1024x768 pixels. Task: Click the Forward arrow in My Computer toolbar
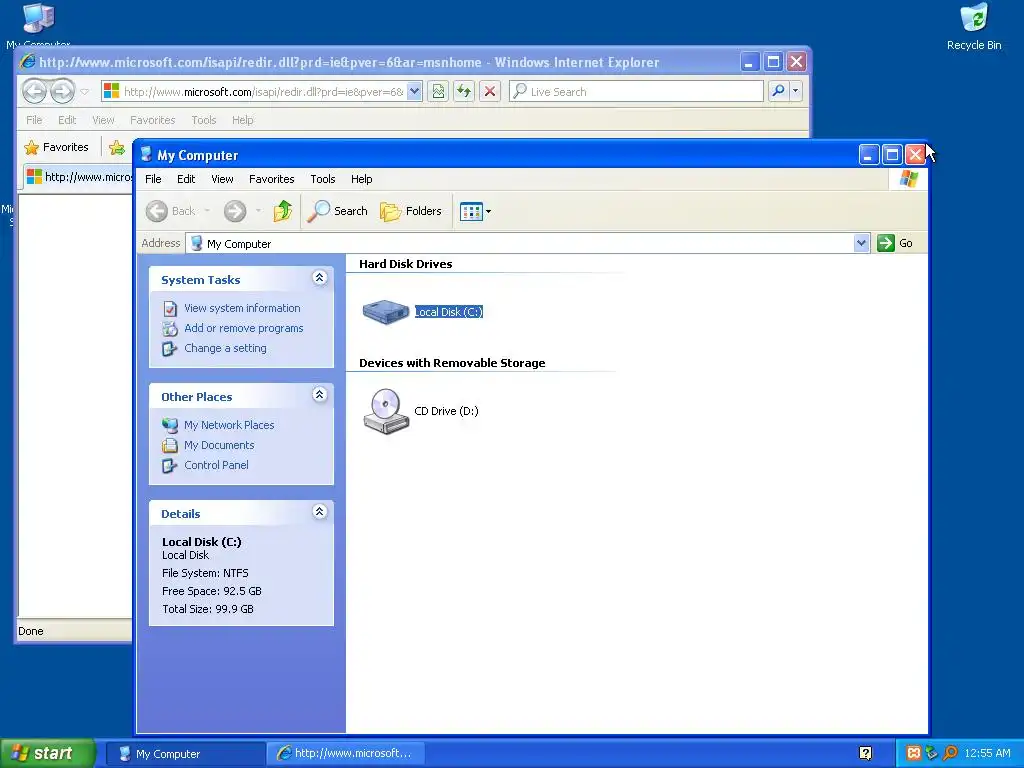pyautogui.click(x=234, y=211)
